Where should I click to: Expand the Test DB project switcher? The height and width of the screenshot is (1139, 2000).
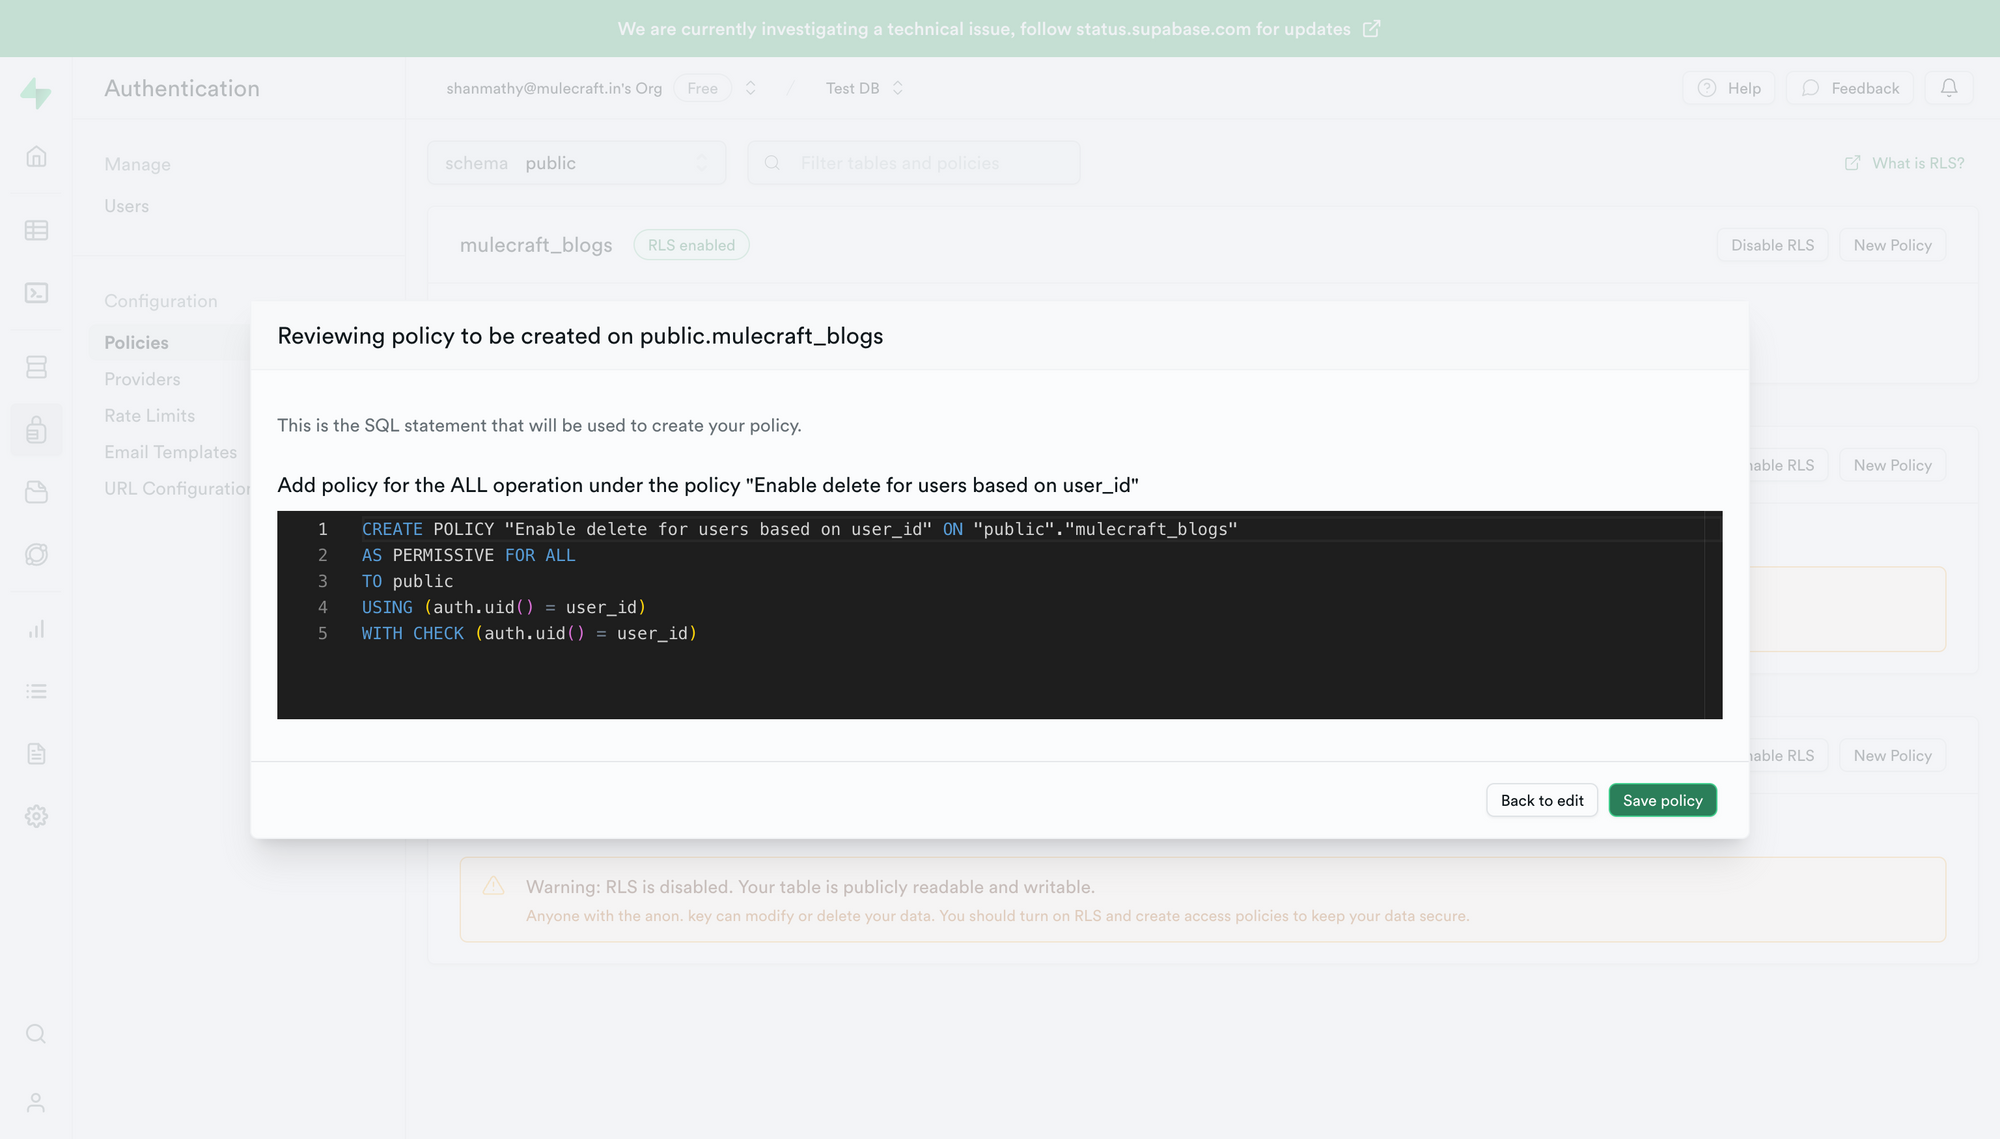897,88
